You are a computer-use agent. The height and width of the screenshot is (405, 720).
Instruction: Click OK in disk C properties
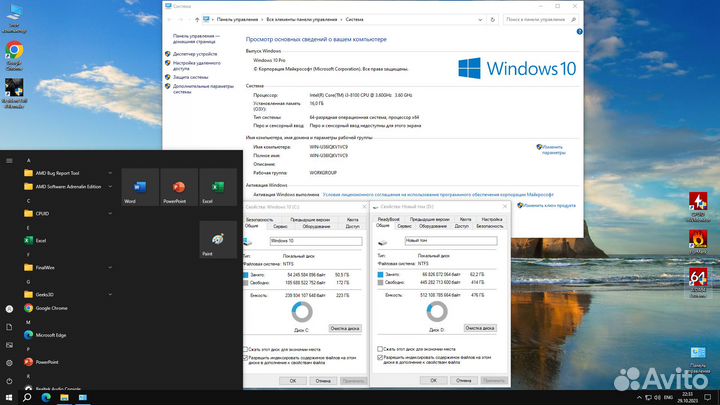pos(292,381)
